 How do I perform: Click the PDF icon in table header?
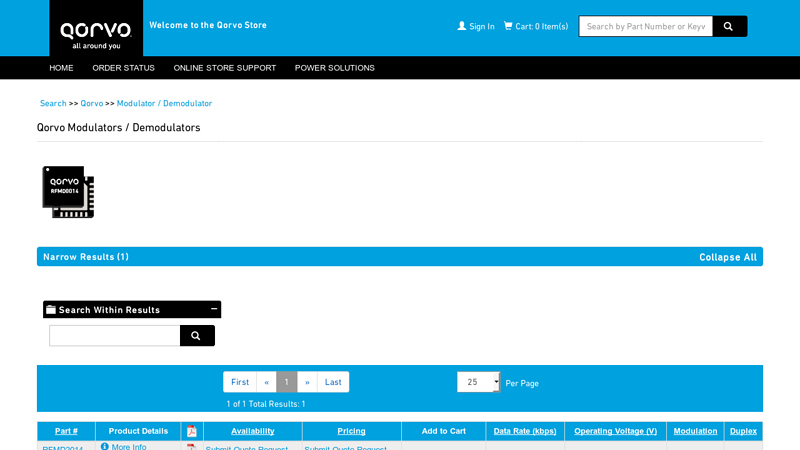click(192, 431)
